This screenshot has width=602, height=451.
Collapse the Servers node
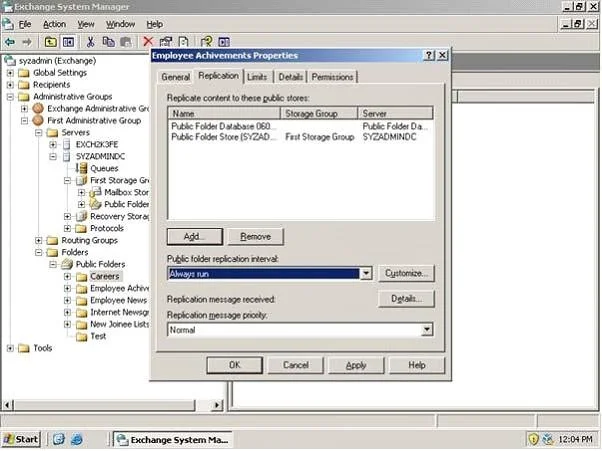coord(38,132)
